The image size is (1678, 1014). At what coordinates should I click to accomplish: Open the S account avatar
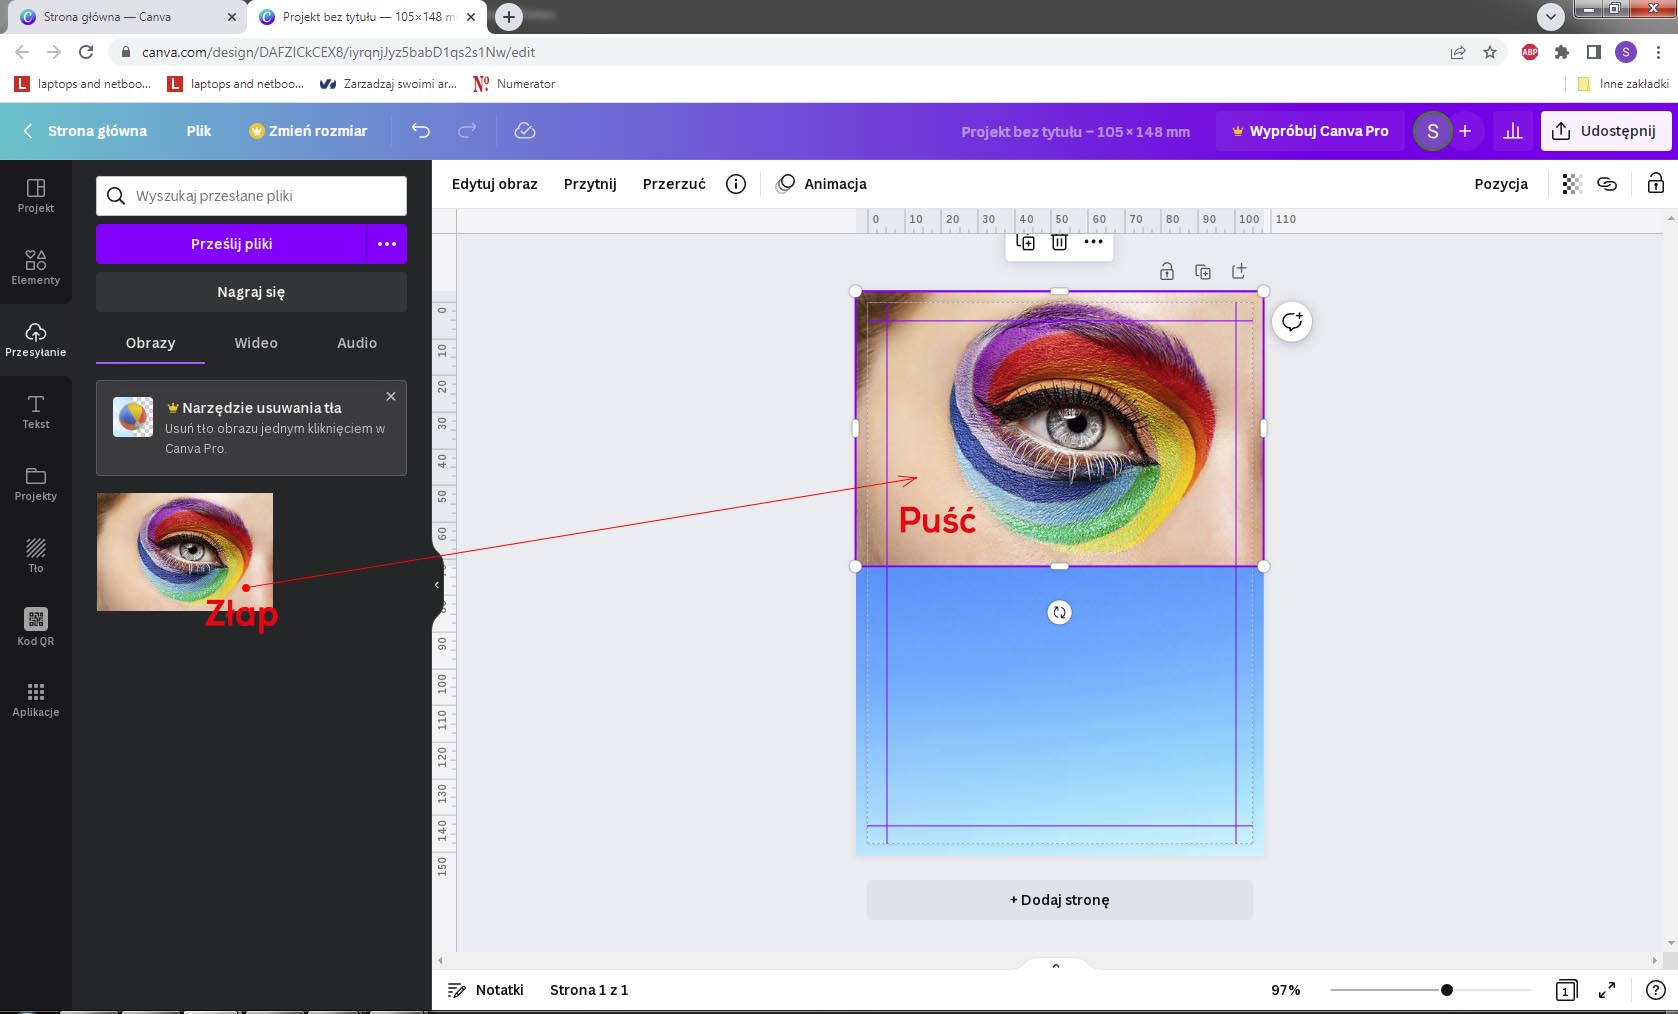click(x=1432, y=131)
